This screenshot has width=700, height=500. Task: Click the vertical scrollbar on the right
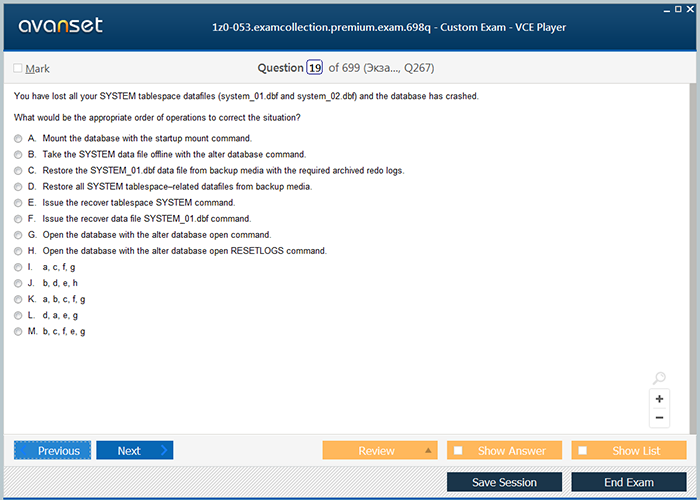(693, 258)
